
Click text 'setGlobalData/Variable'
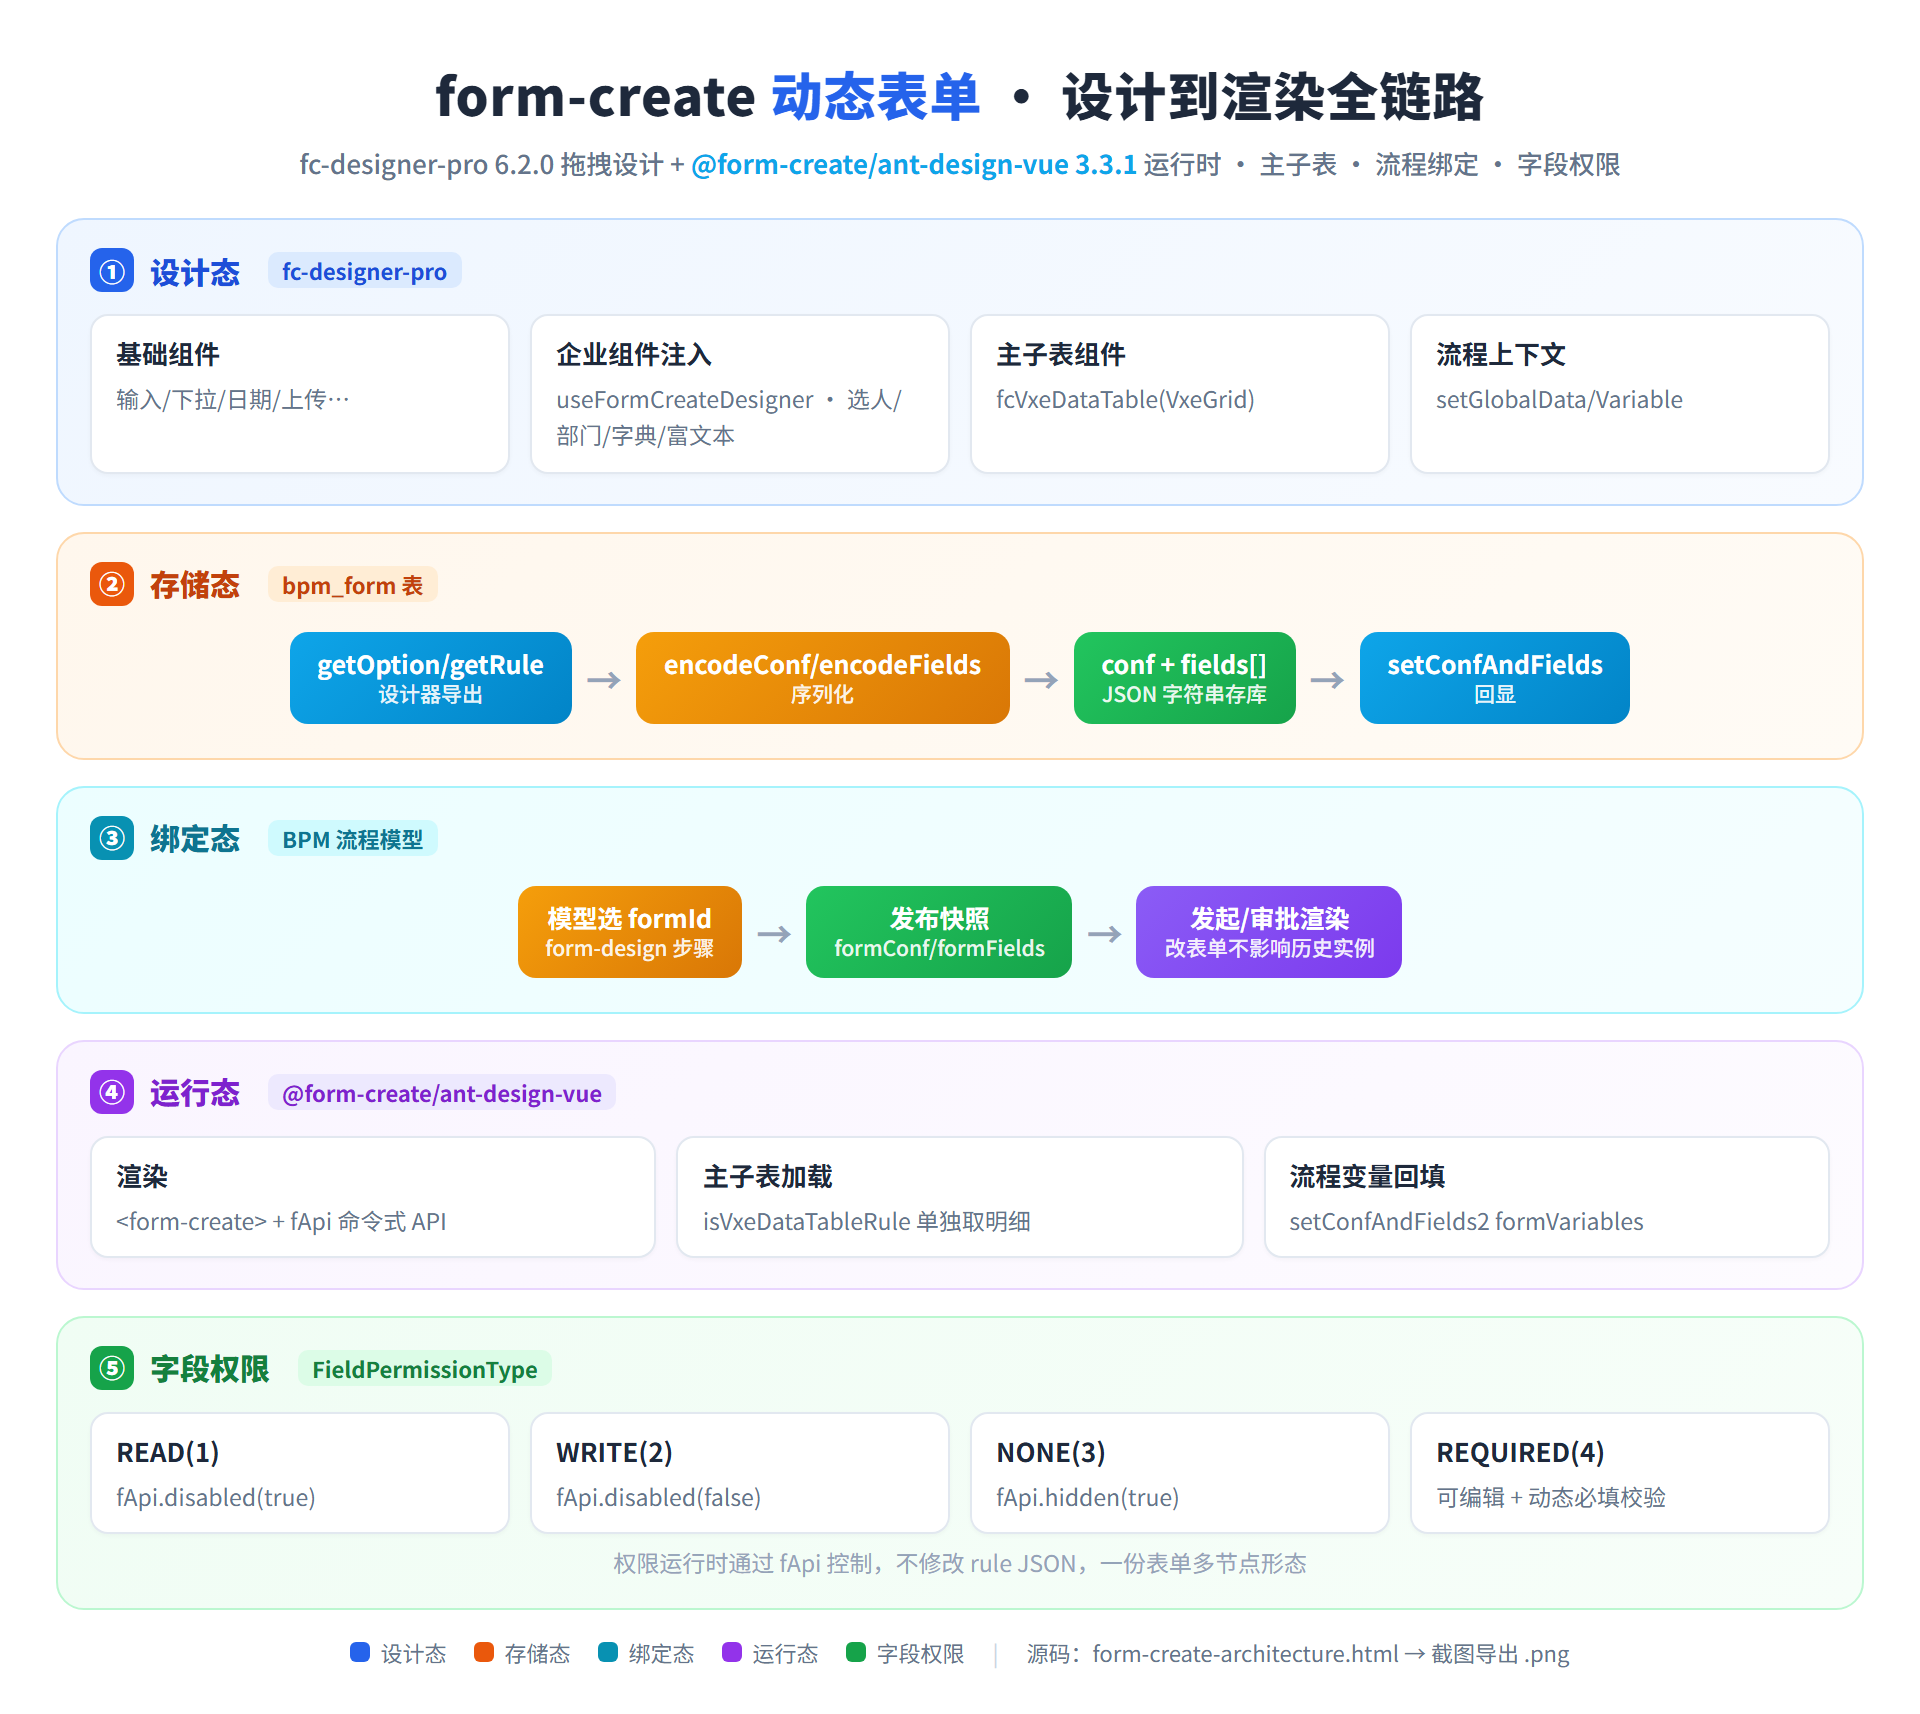1559,400
